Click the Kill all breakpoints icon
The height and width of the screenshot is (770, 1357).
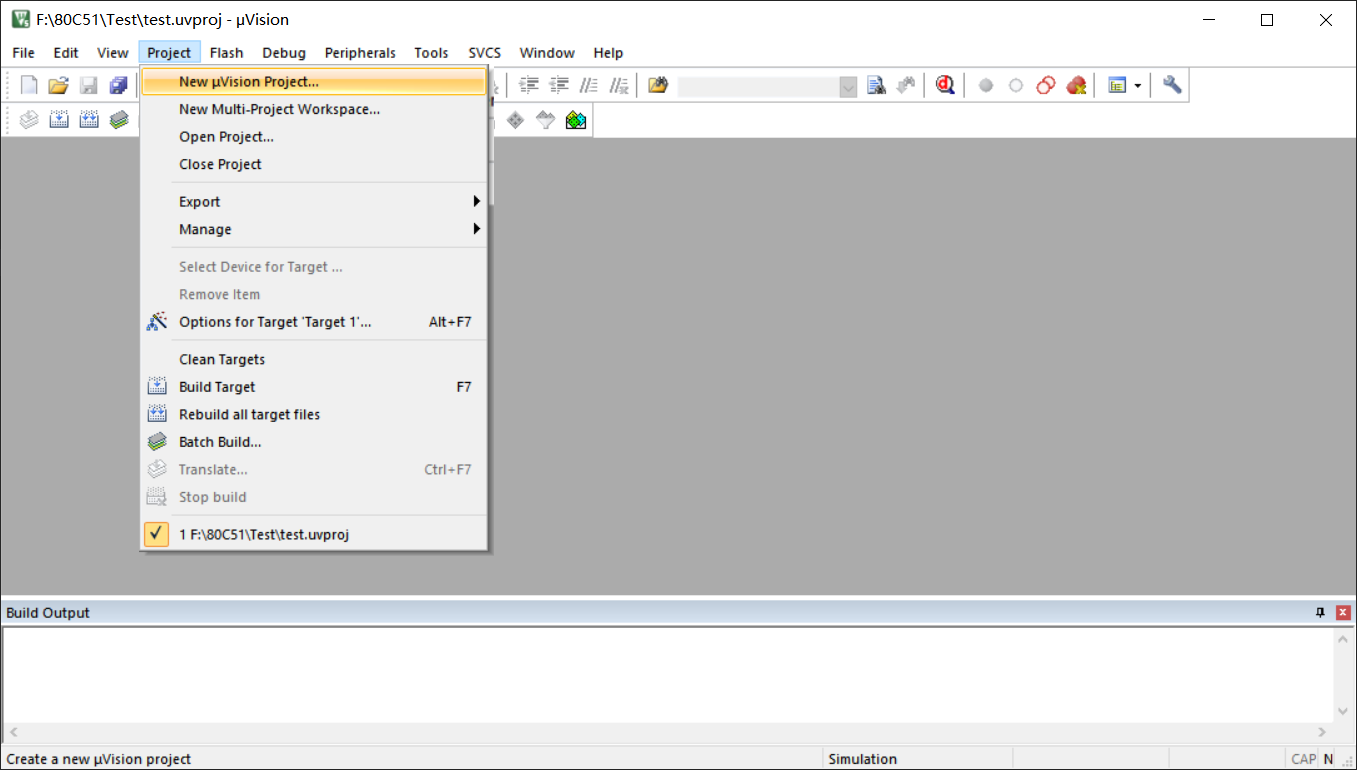(1076, 86)
